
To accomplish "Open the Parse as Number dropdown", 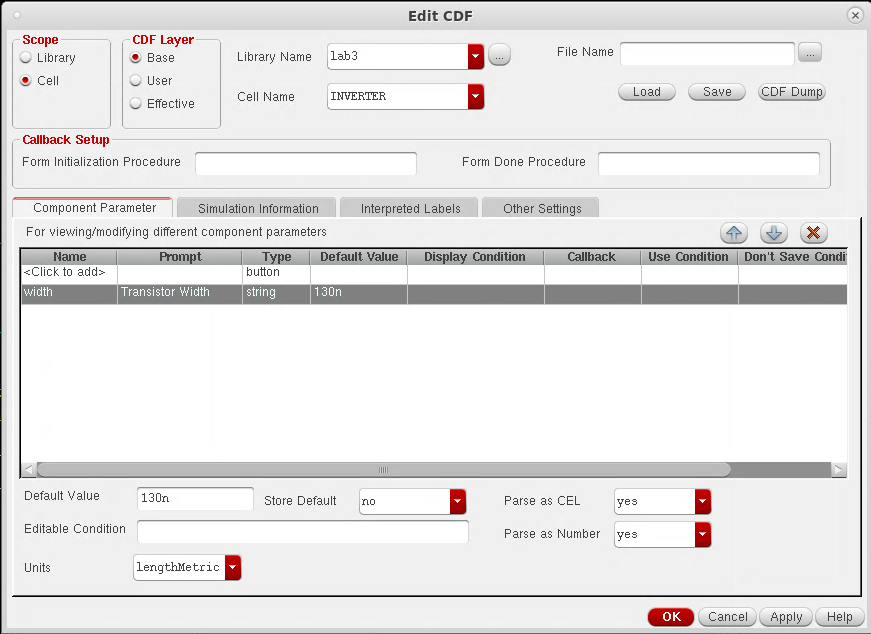I will pyautogui.click(x=703, y=535).
